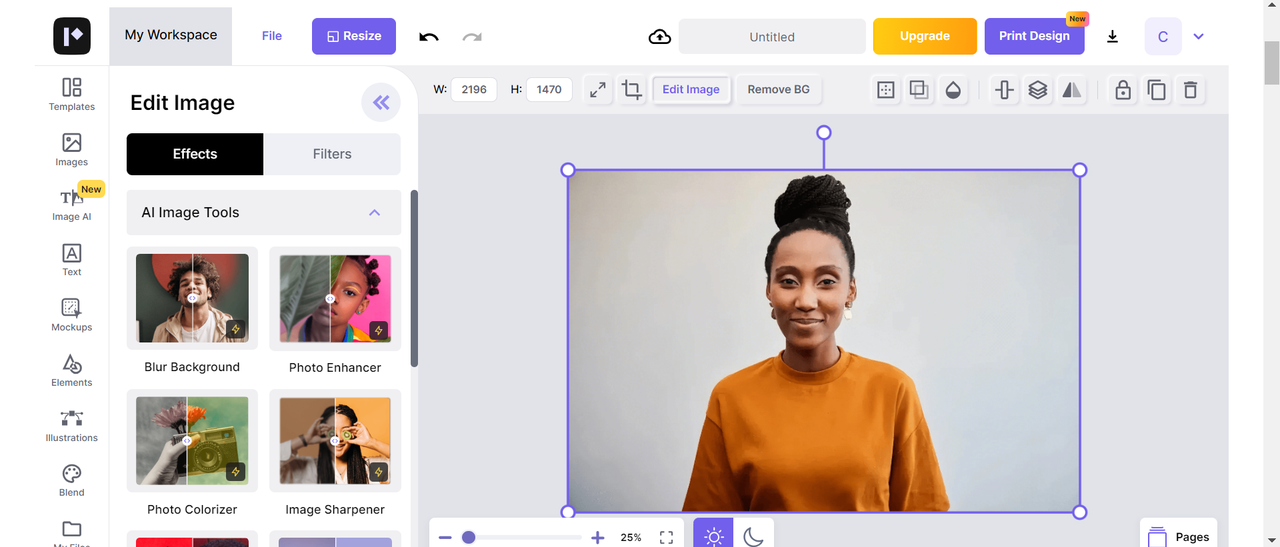This screenshot has width=1280, height=547.
Task: Zoom out with minus icon
Action: (445, 537)
